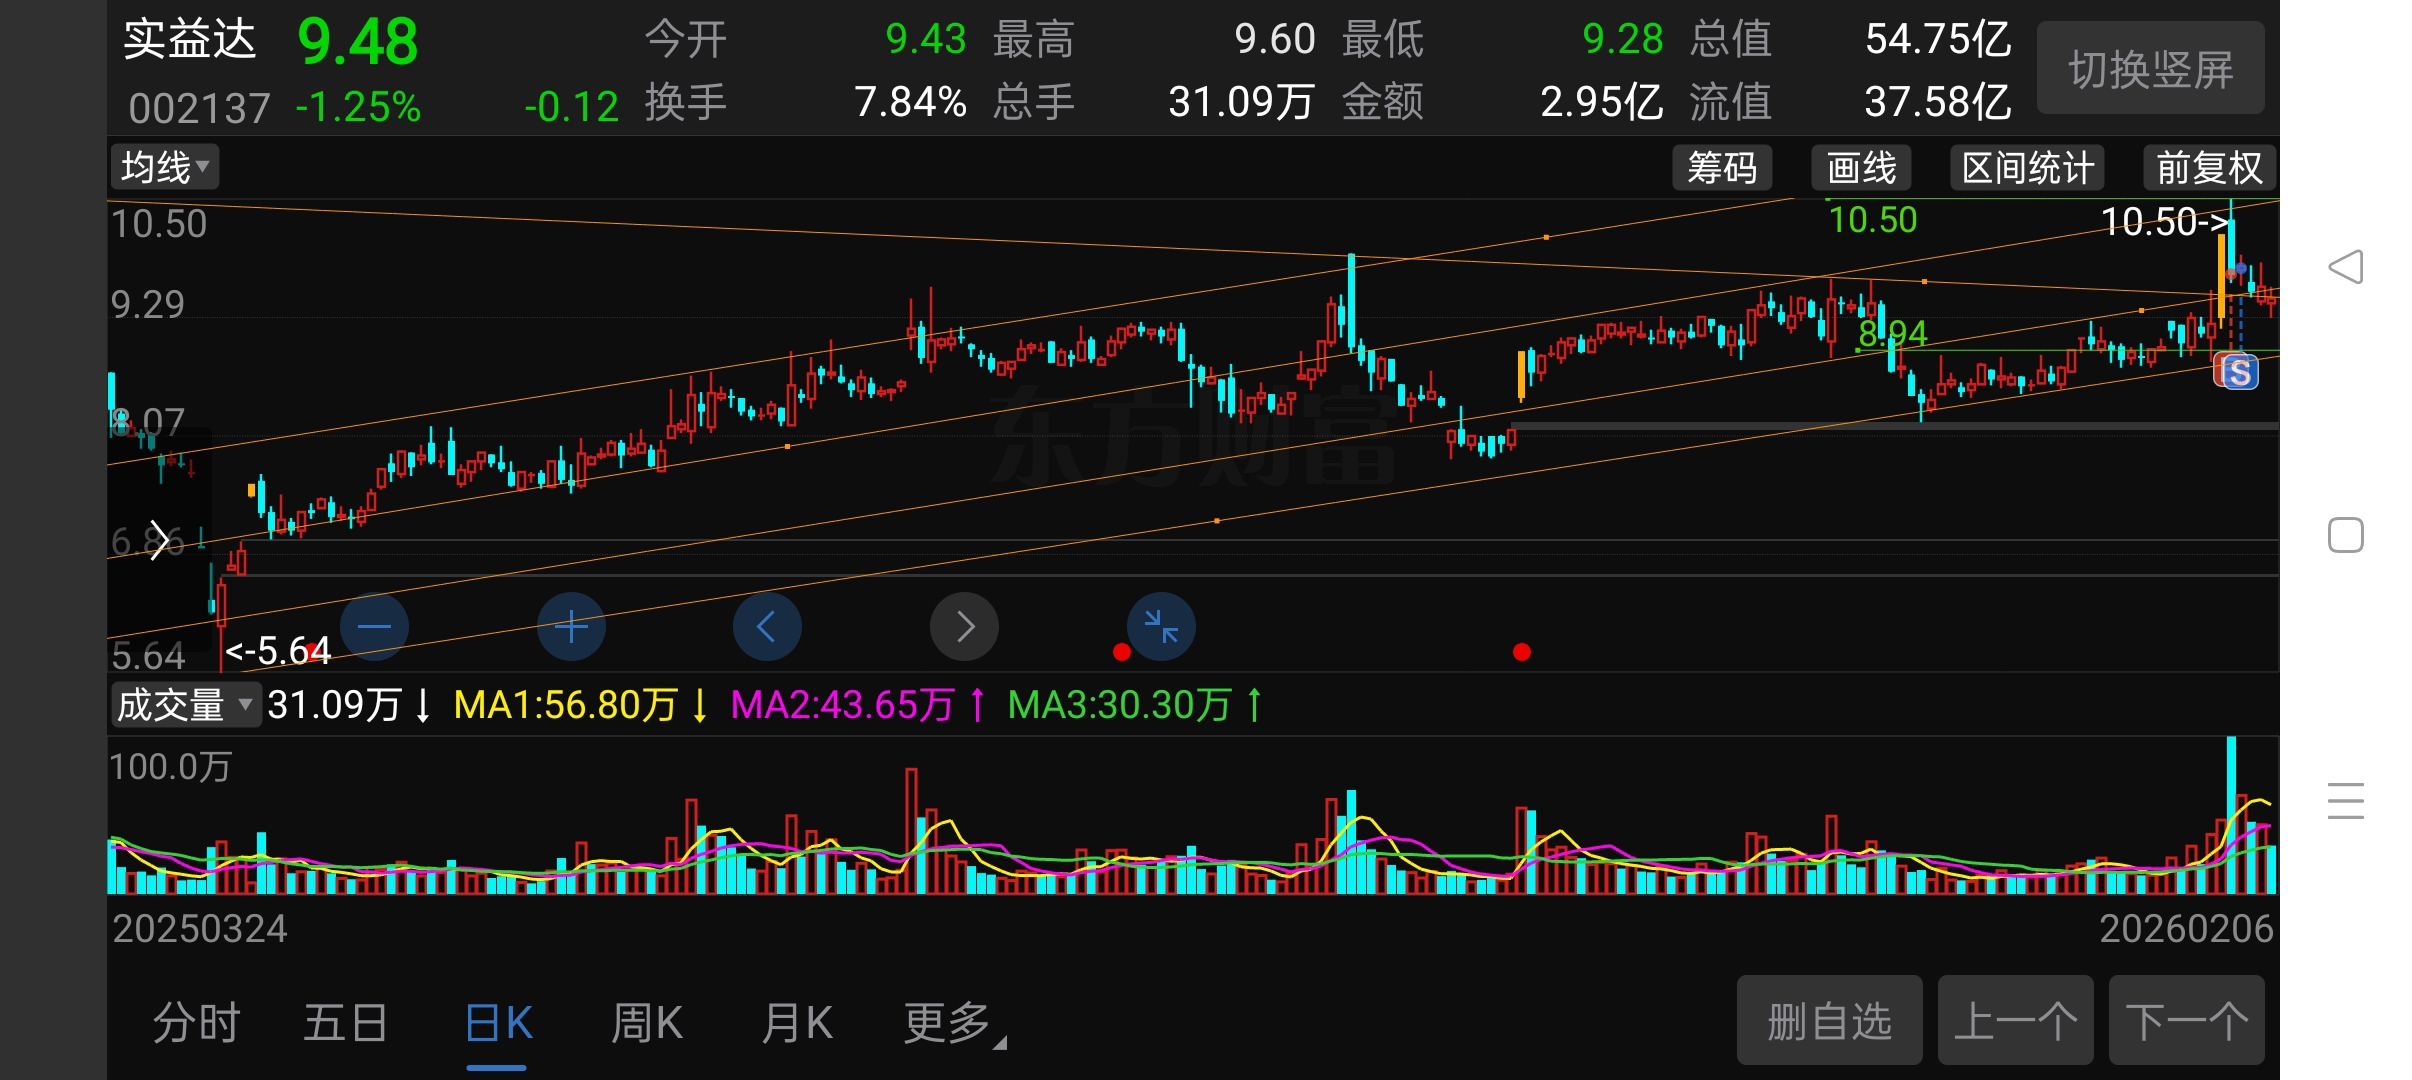Open Android recent apps menu lines
The width and height of the screenshot is (2412, 1080).
coord(2345,800)
